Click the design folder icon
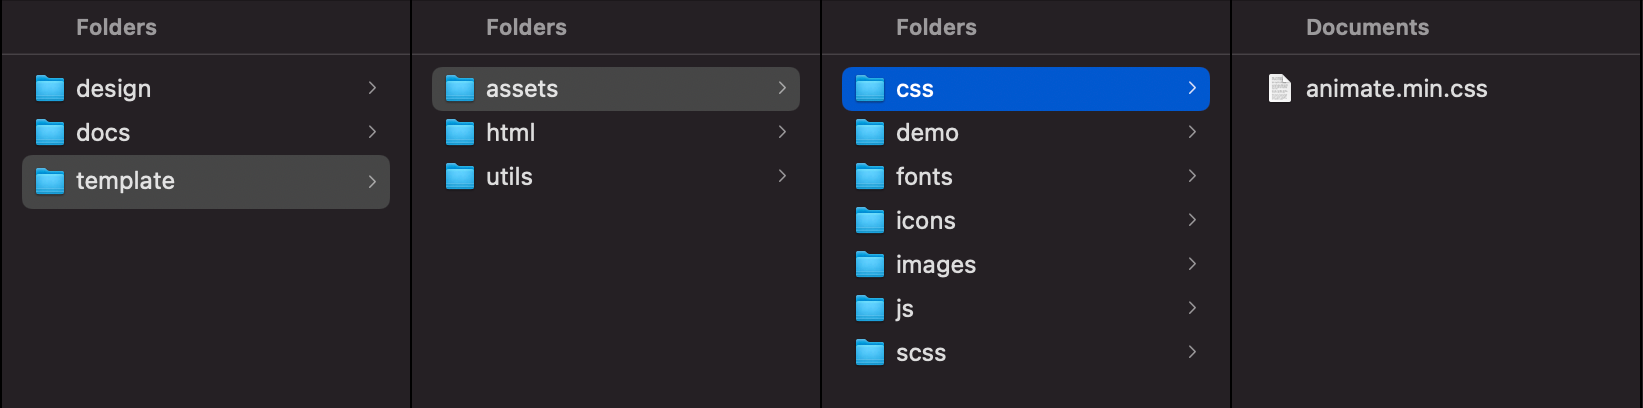 click(50, 89)
